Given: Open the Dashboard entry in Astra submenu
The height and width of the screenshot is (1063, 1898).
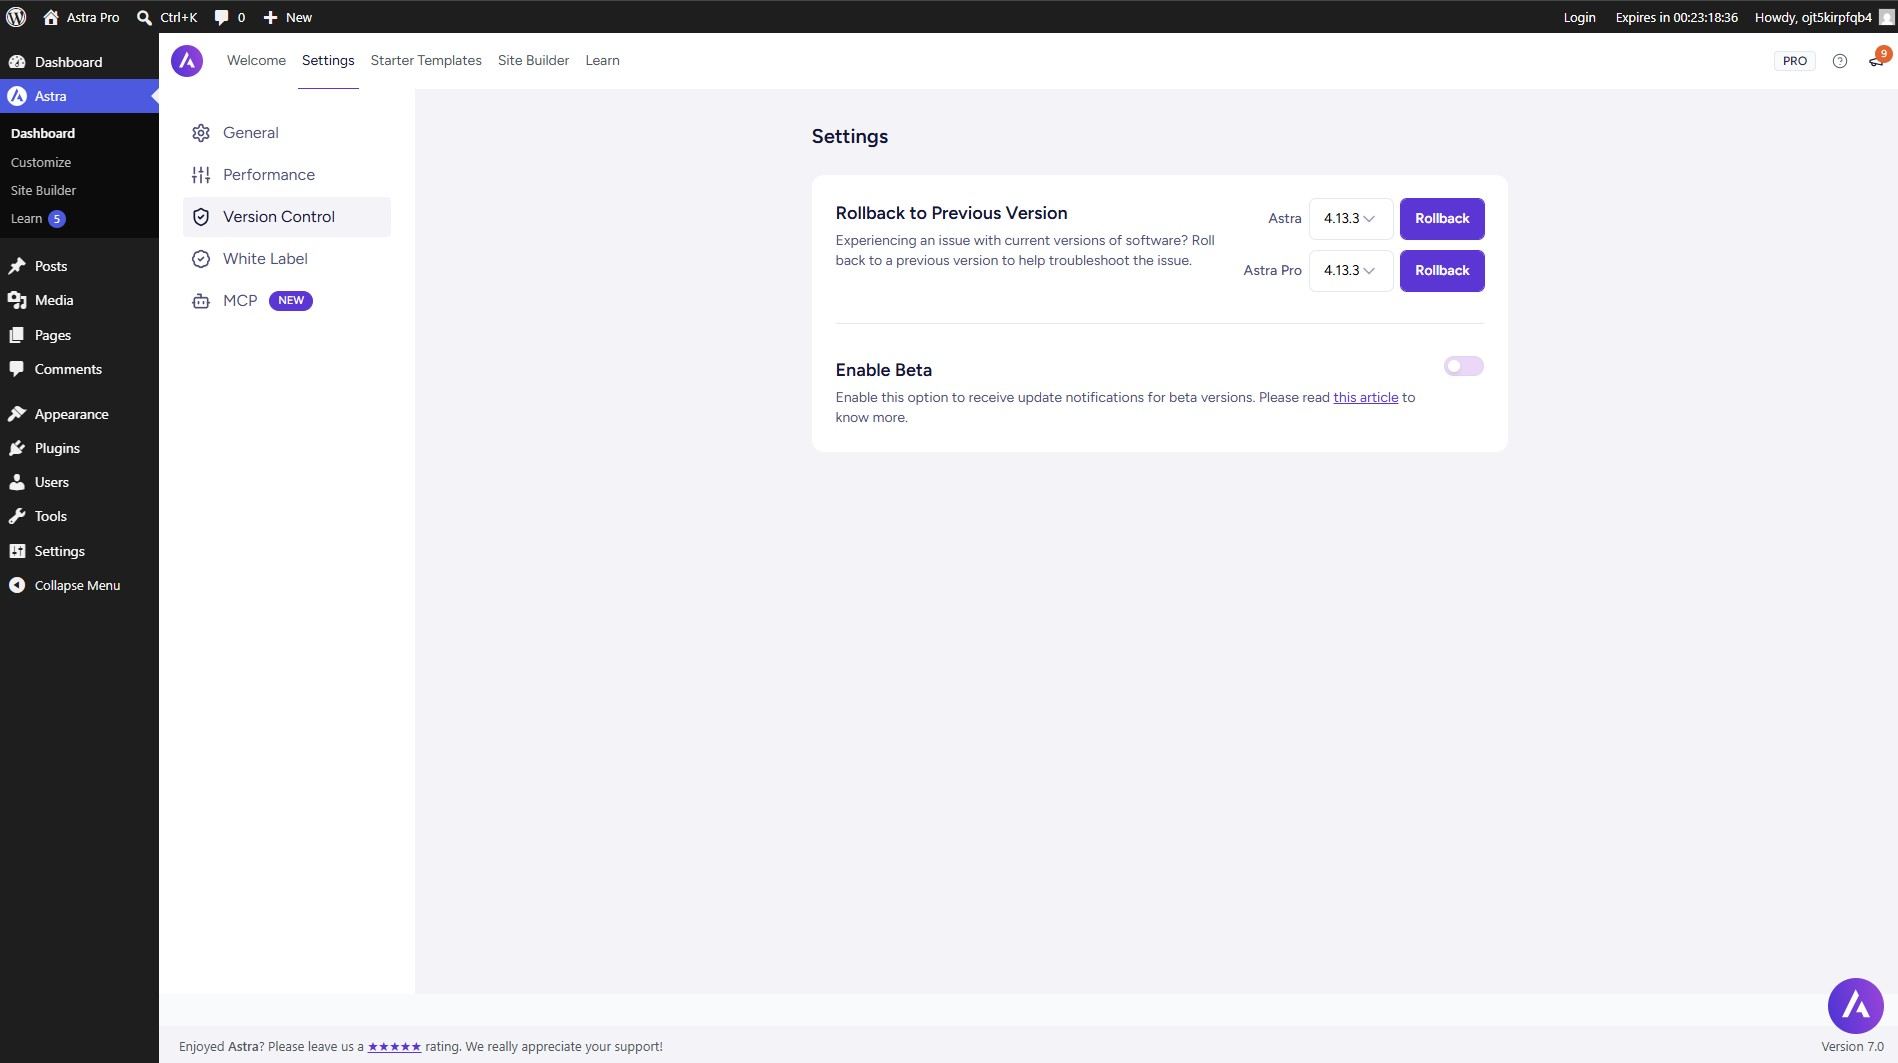Looking at the screenshot, I should pyautogui.click(x=43, y=133).
